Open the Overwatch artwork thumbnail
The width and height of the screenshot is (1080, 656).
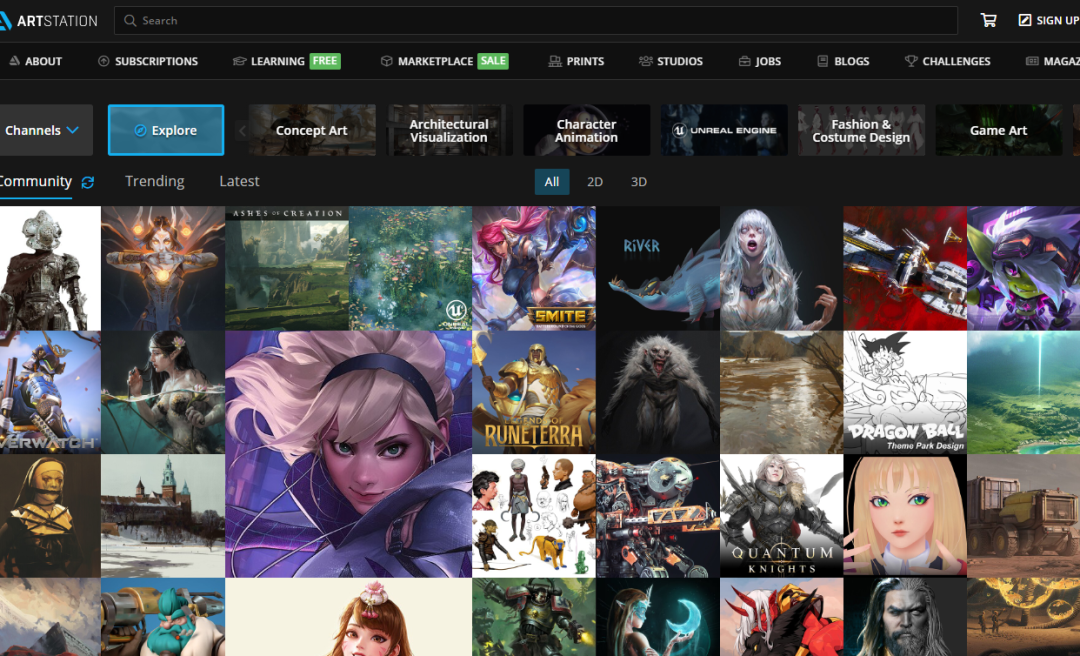click(50, 392)
